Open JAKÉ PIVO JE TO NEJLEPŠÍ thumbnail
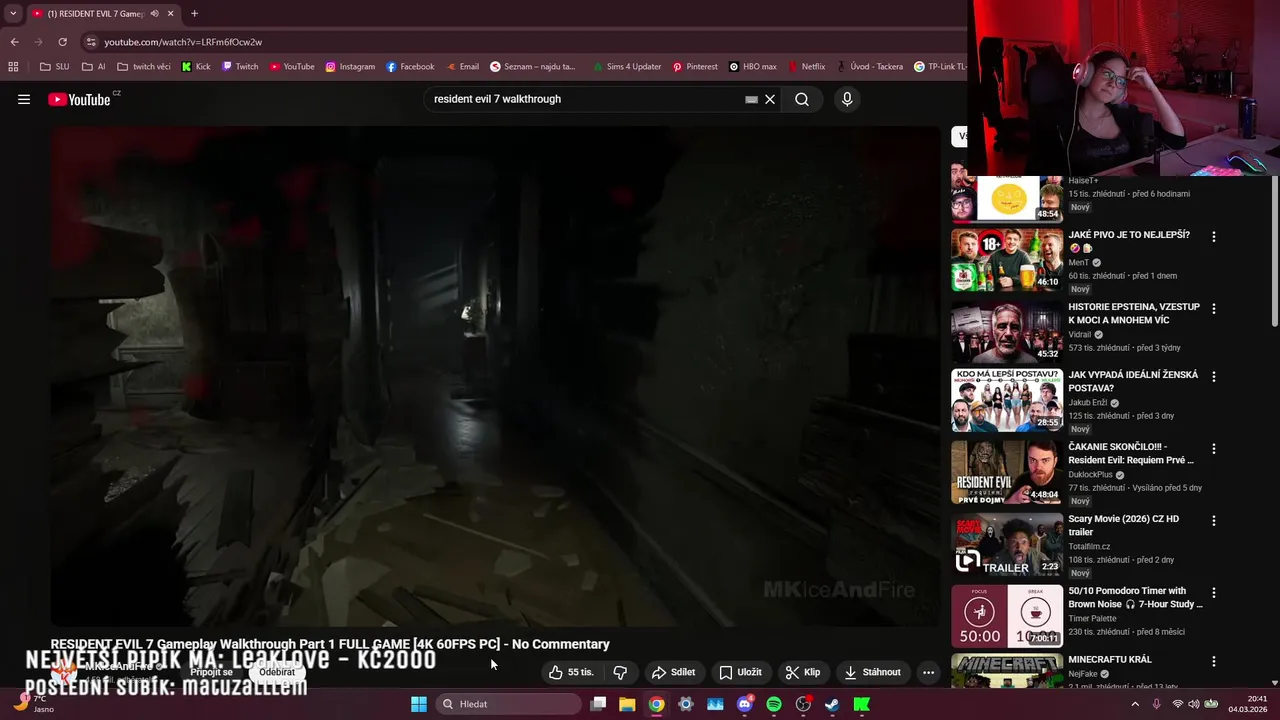Screen dimensions: 1280x720 coord(1007,260)
